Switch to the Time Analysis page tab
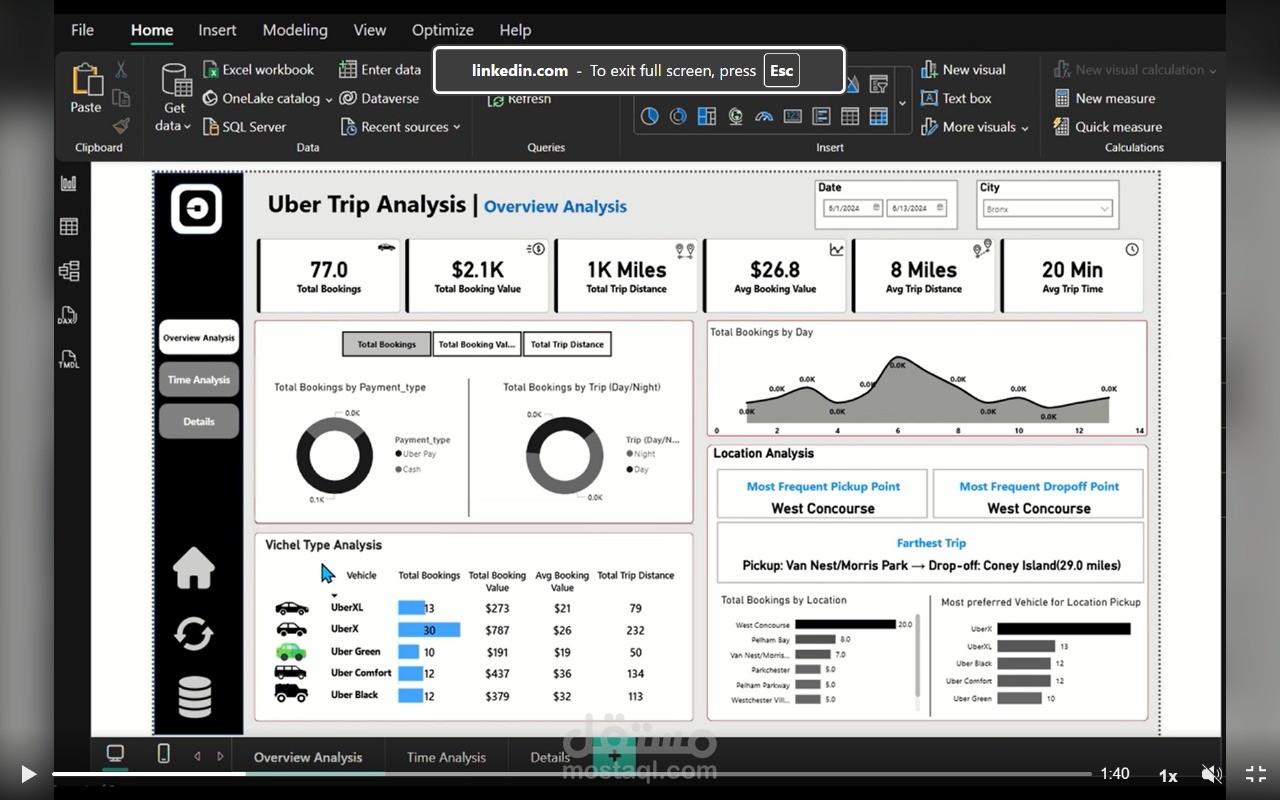Viewport: 1280px width, 800px height. coord(446,757)
